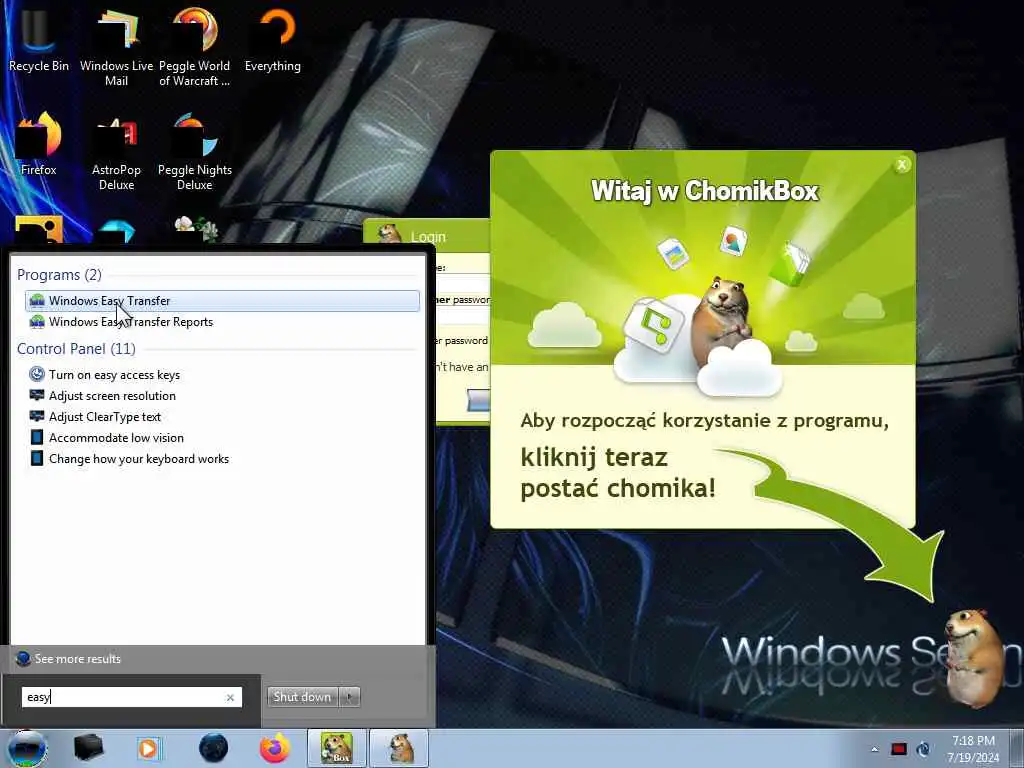Image resolution: width=1024 pixels, height=768 pixels.
Task: Click the blue button in Login window
Action: tap(478, 400)
